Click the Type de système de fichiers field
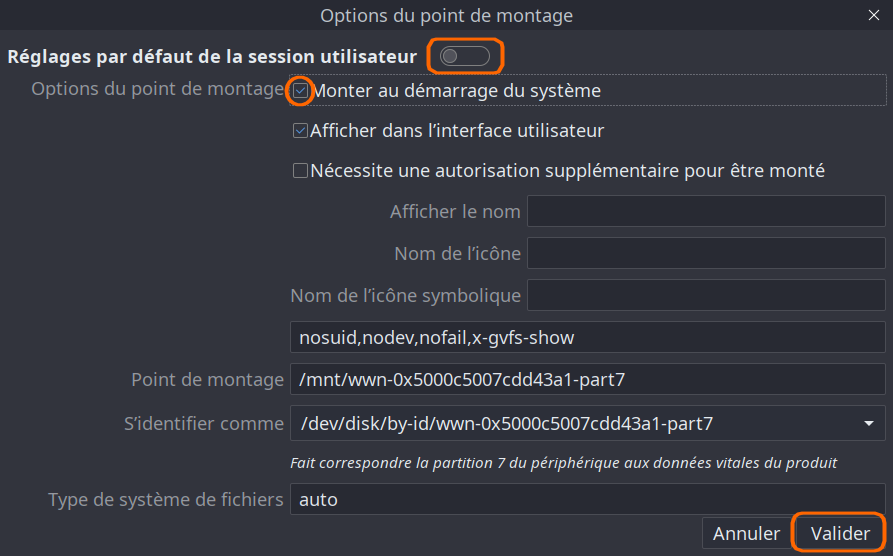The height and width of the screenshot is (556, 893). click(x=587, y=499)
